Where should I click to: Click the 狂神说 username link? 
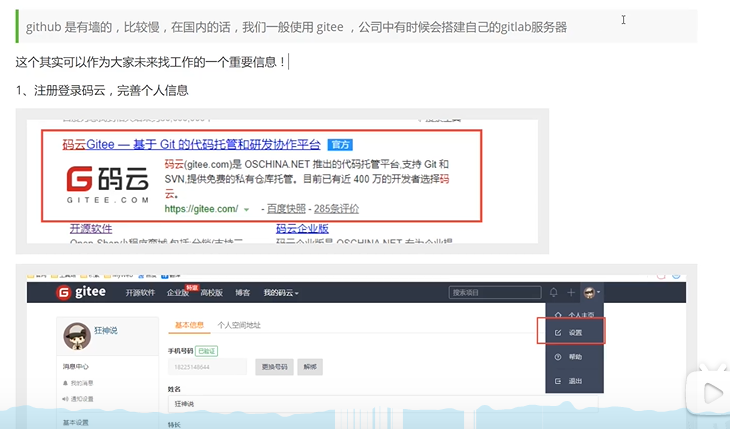106,330
